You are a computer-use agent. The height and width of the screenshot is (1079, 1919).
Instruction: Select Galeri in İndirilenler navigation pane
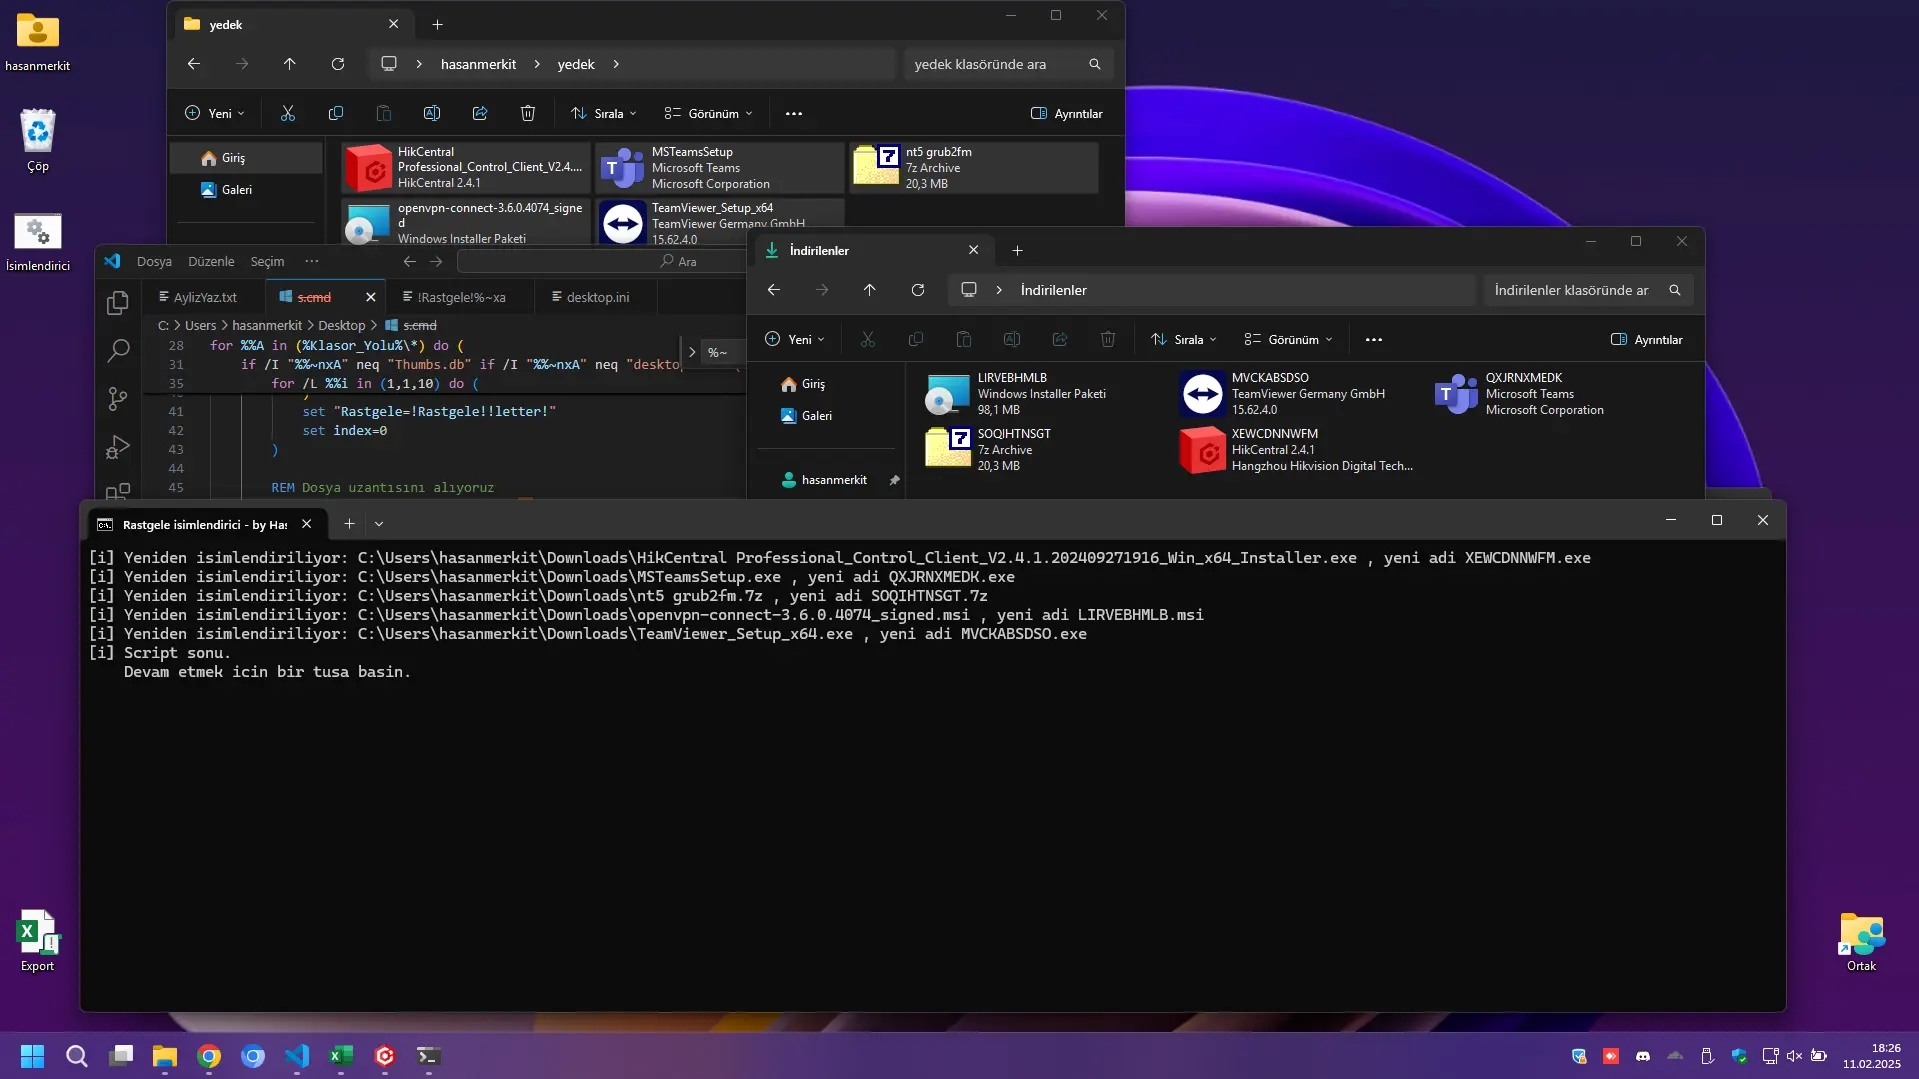pyautogui.click(x=826, y=416)
